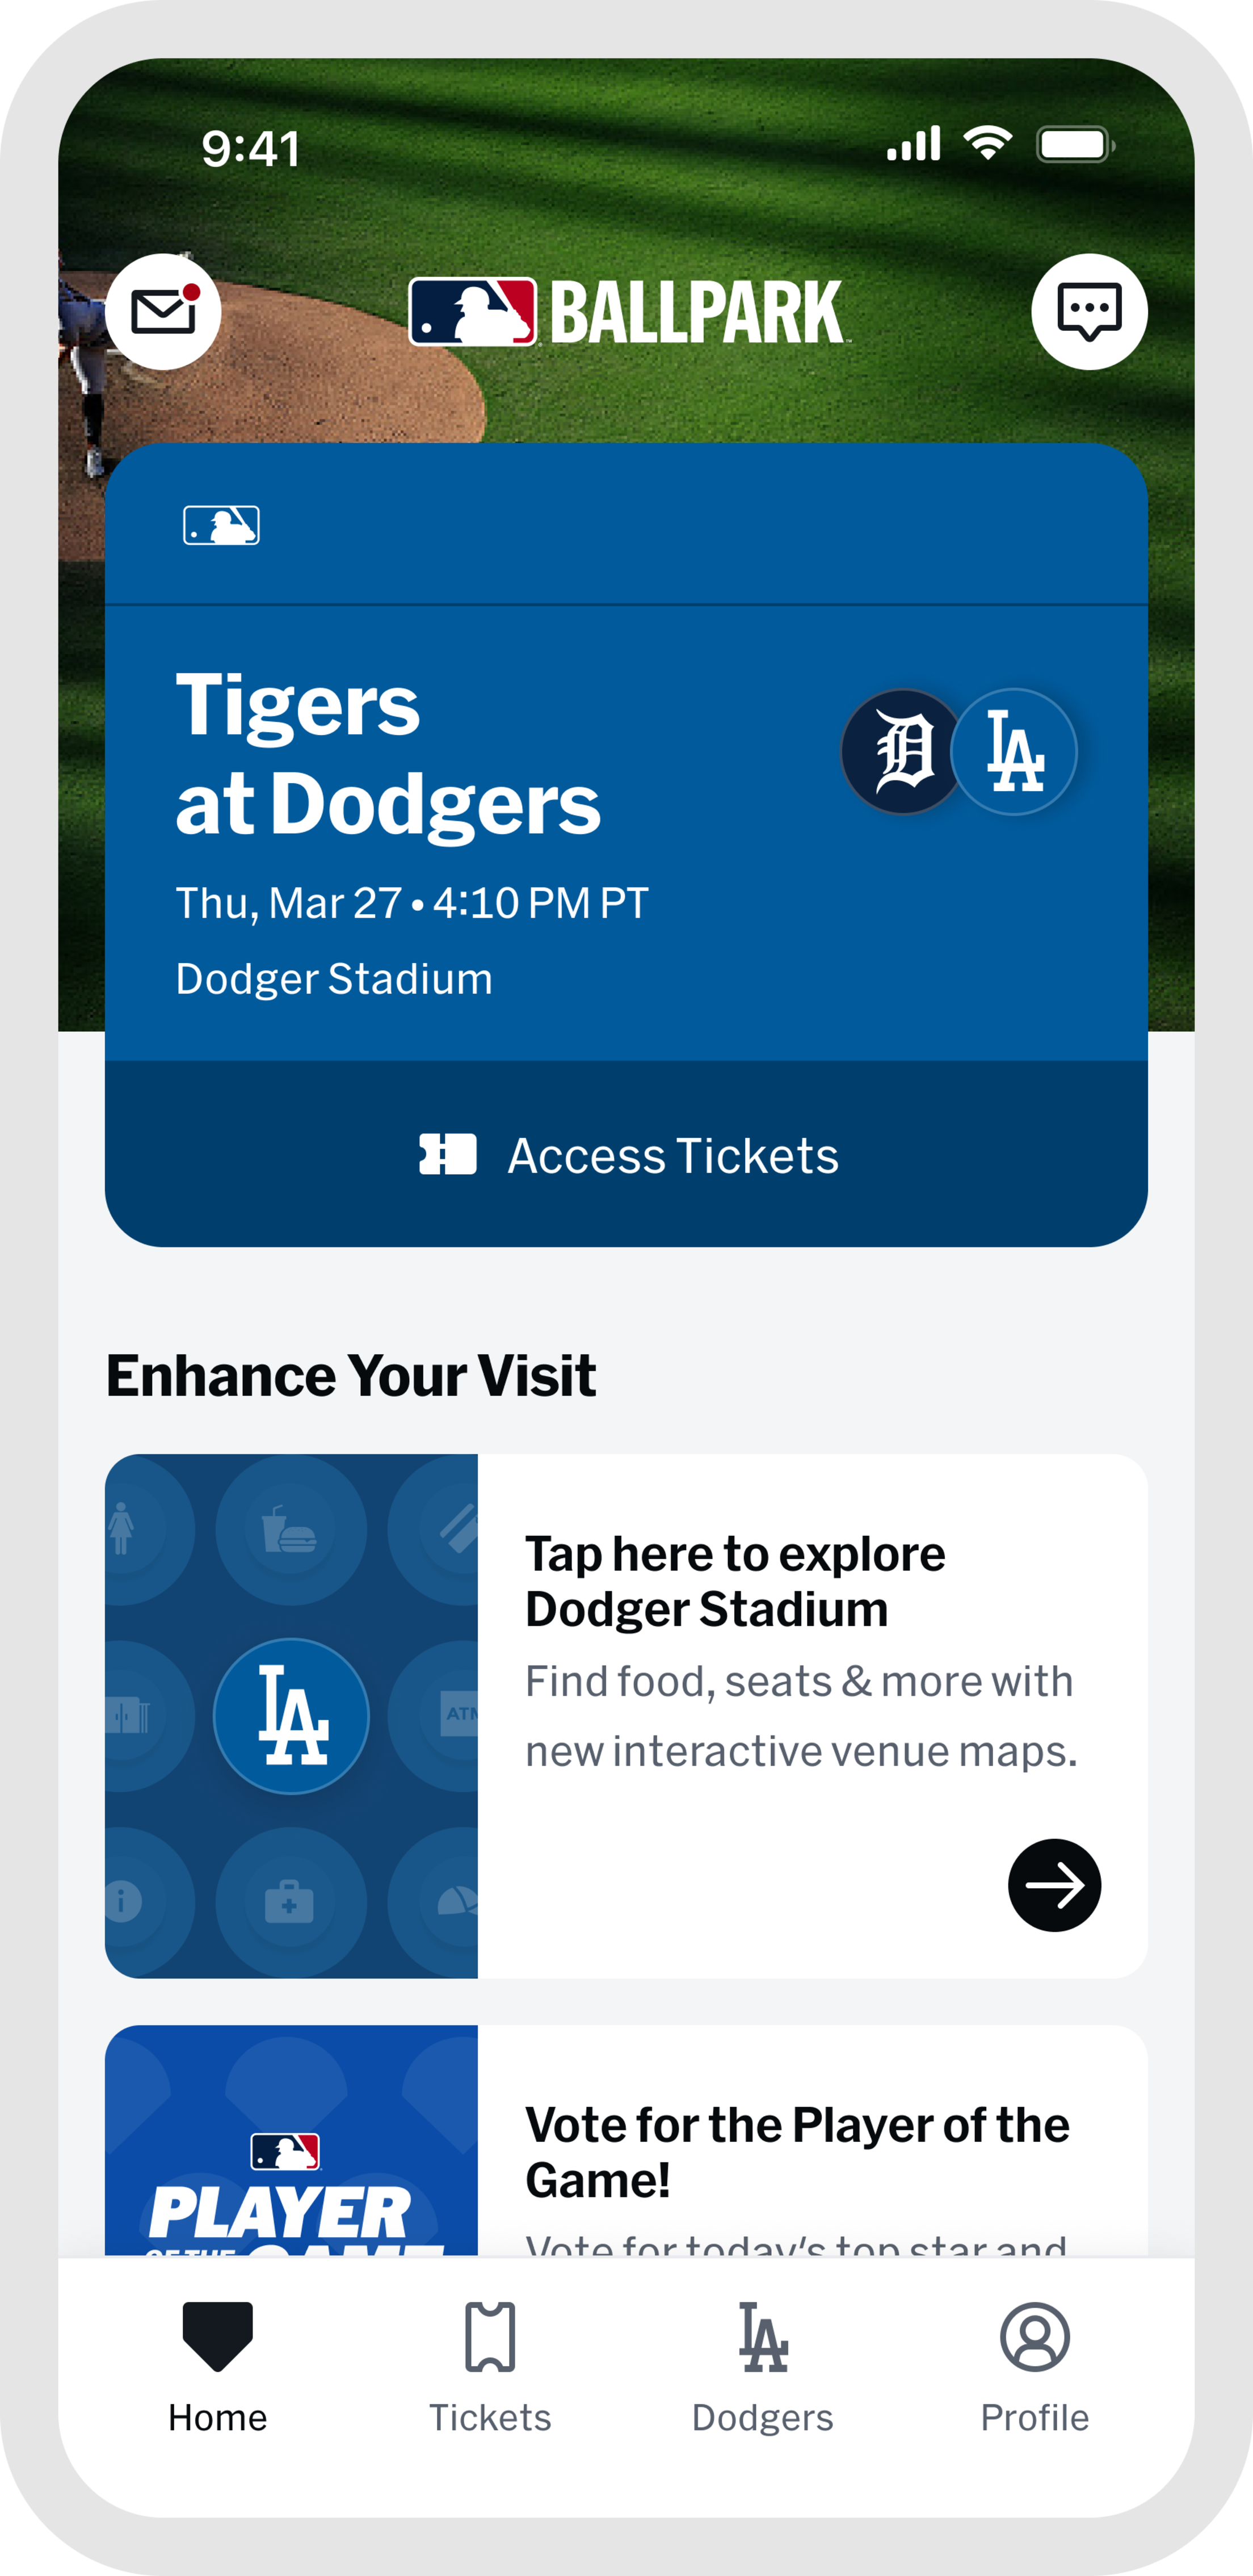Tap the Dodgers logo on game card
The height and width of the screenshot is (2576, 1253).
tap(1014, 752)
